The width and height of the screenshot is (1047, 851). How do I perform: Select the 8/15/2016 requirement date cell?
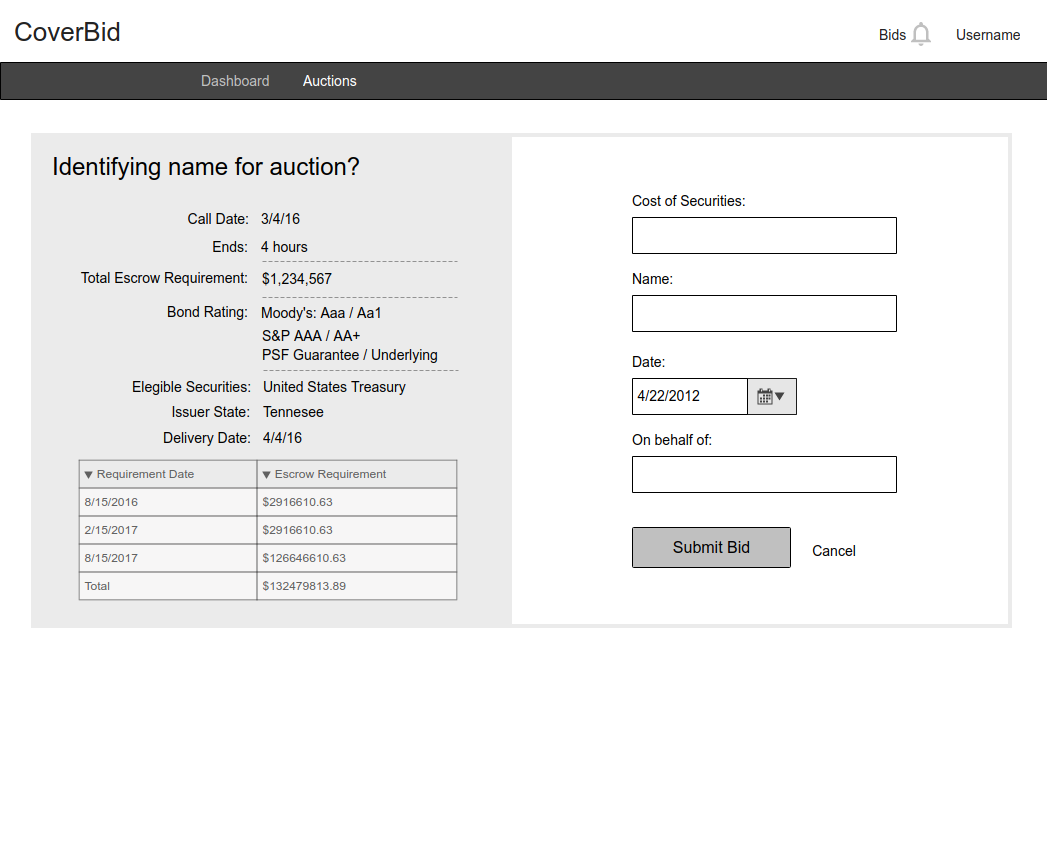coord(168,502)
